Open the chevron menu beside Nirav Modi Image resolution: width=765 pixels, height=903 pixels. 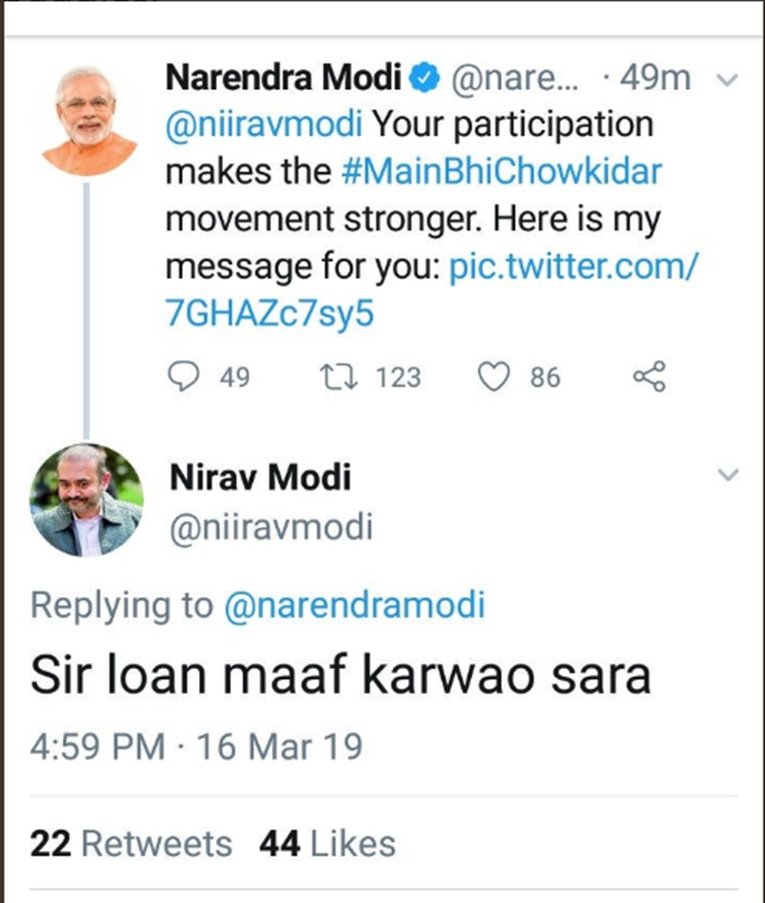[730, 474]
